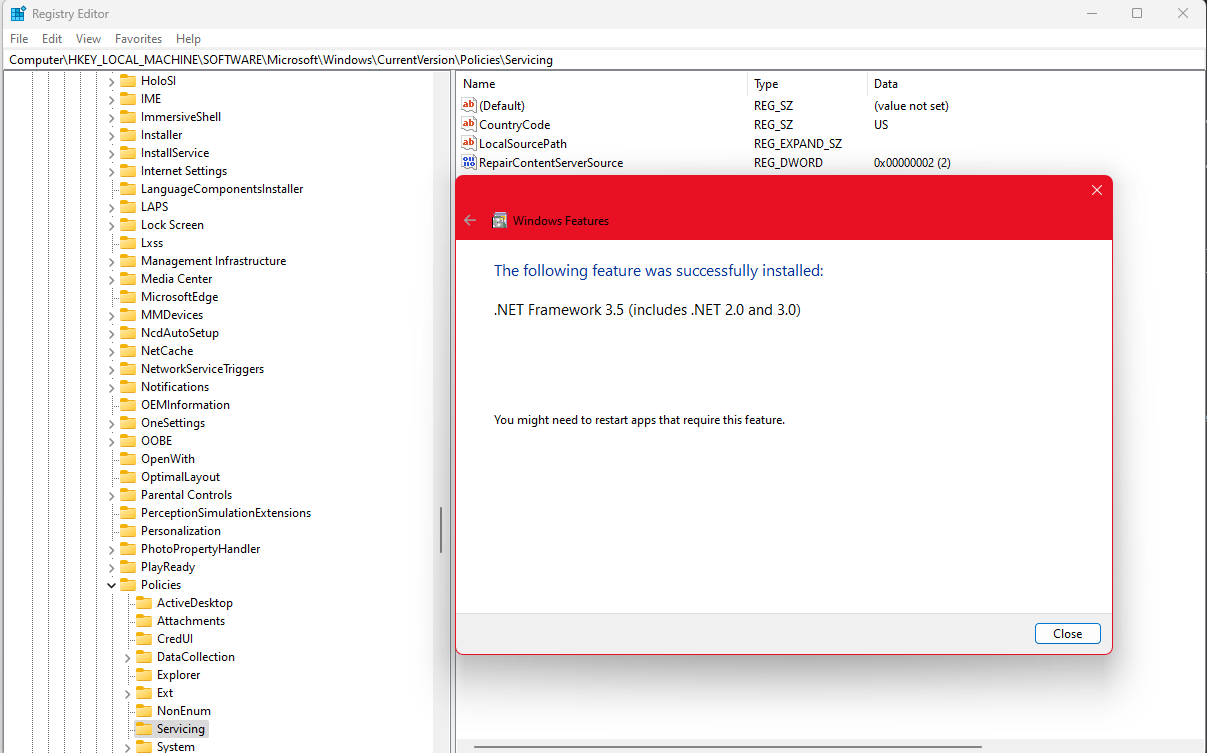This screenshot has height=753, width=1207.
Task: Expand the Ext node
Action: coord(125,692)
